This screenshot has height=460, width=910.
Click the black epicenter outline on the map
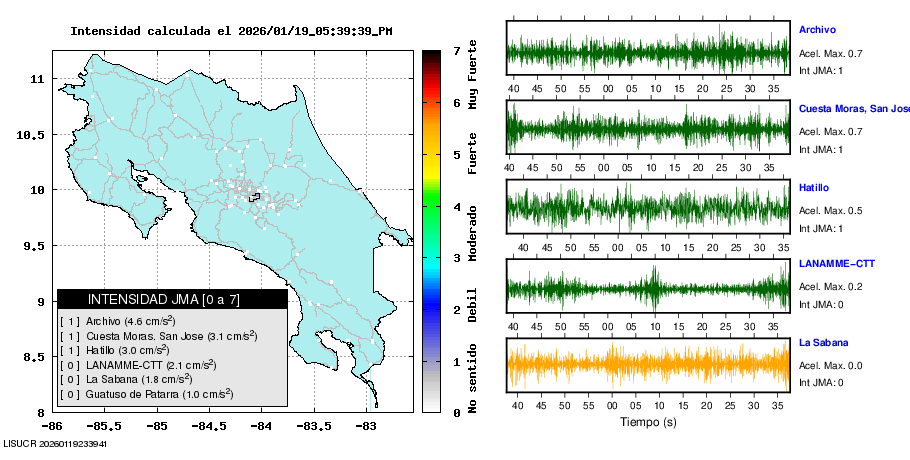(x=254, y=197)
